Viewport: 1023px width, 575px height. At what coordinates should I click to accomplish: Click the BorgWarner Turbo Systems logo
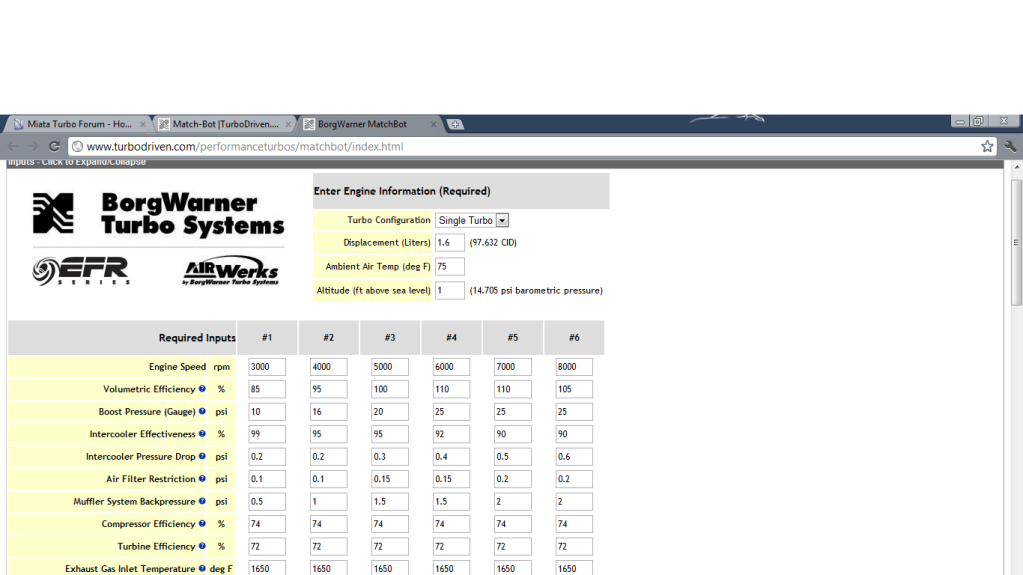point(159,213)
